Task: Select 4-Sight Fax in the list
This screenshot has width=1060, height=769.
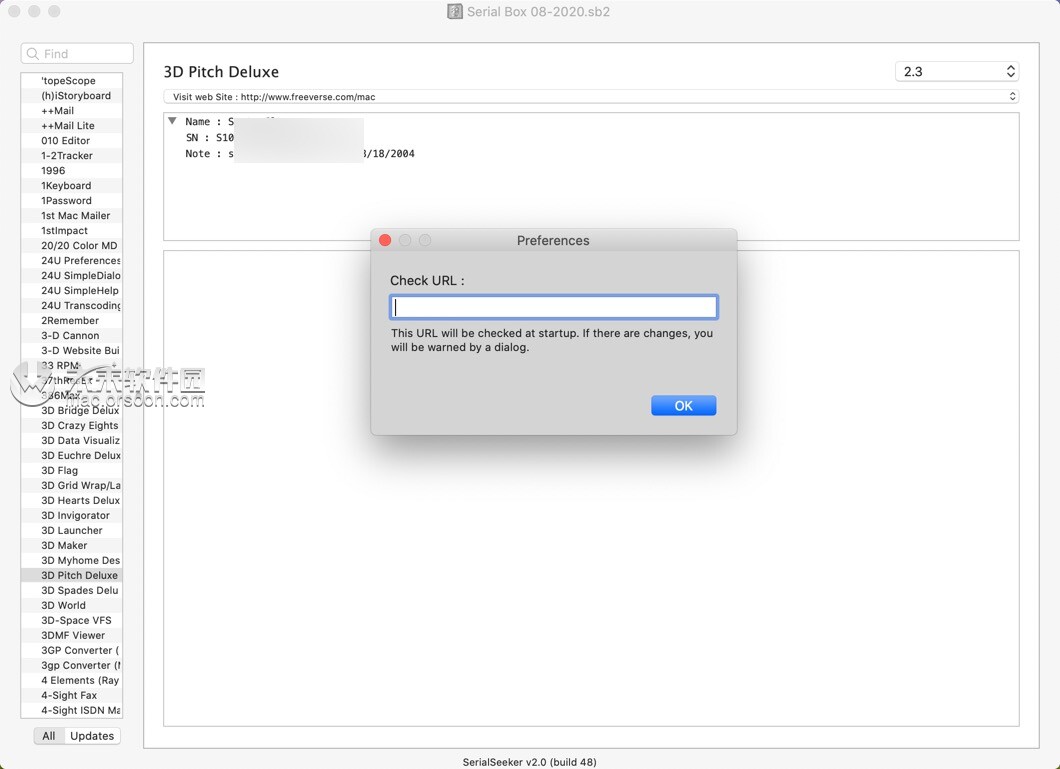Action: click(72, 695)
